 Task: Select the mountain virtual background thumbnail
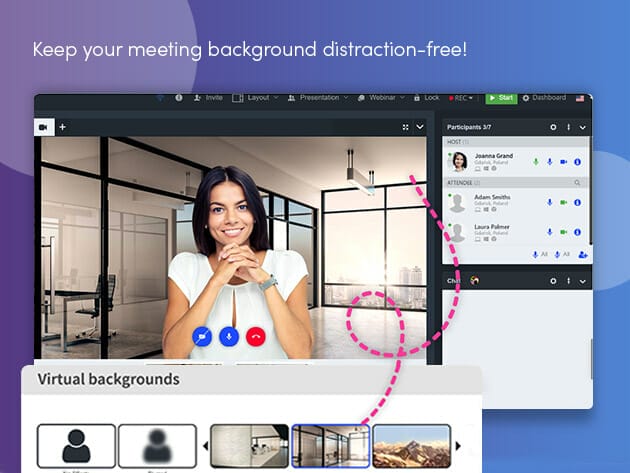[410, 446]
